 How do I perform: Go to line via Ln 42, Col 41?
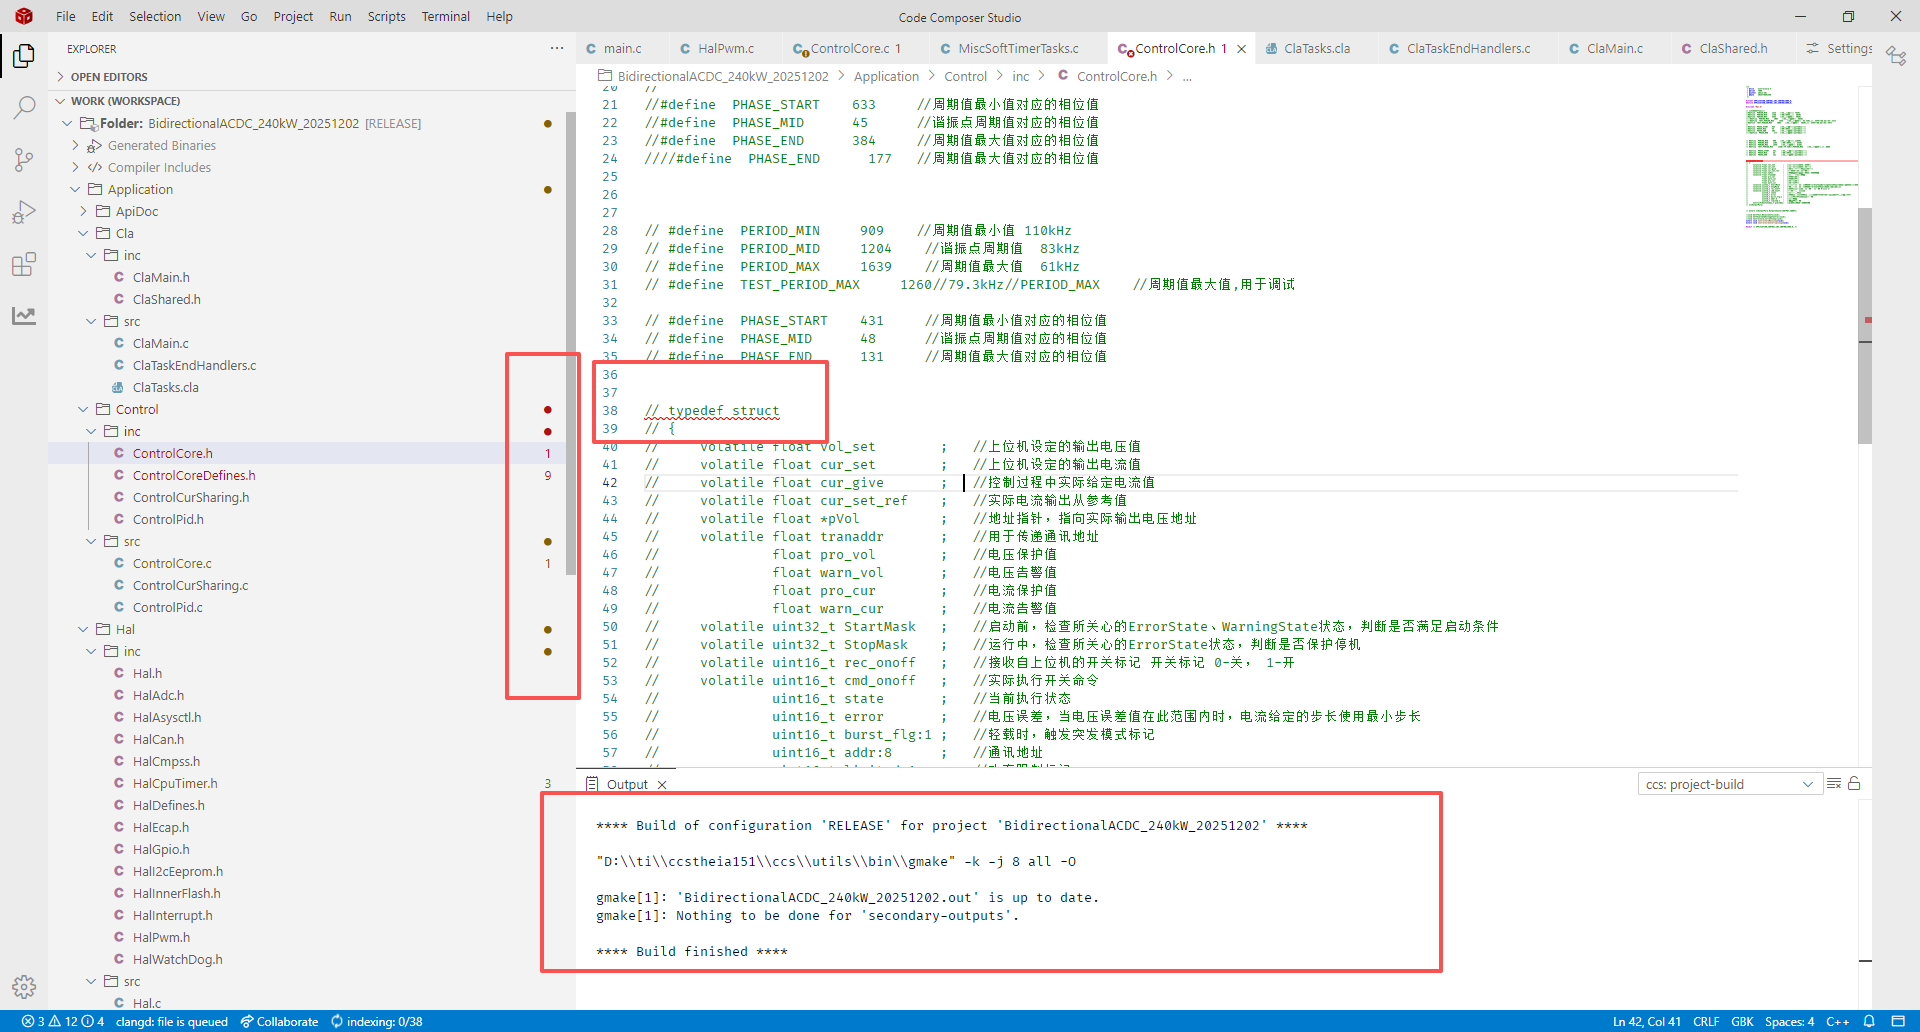coord(1646,1021)
